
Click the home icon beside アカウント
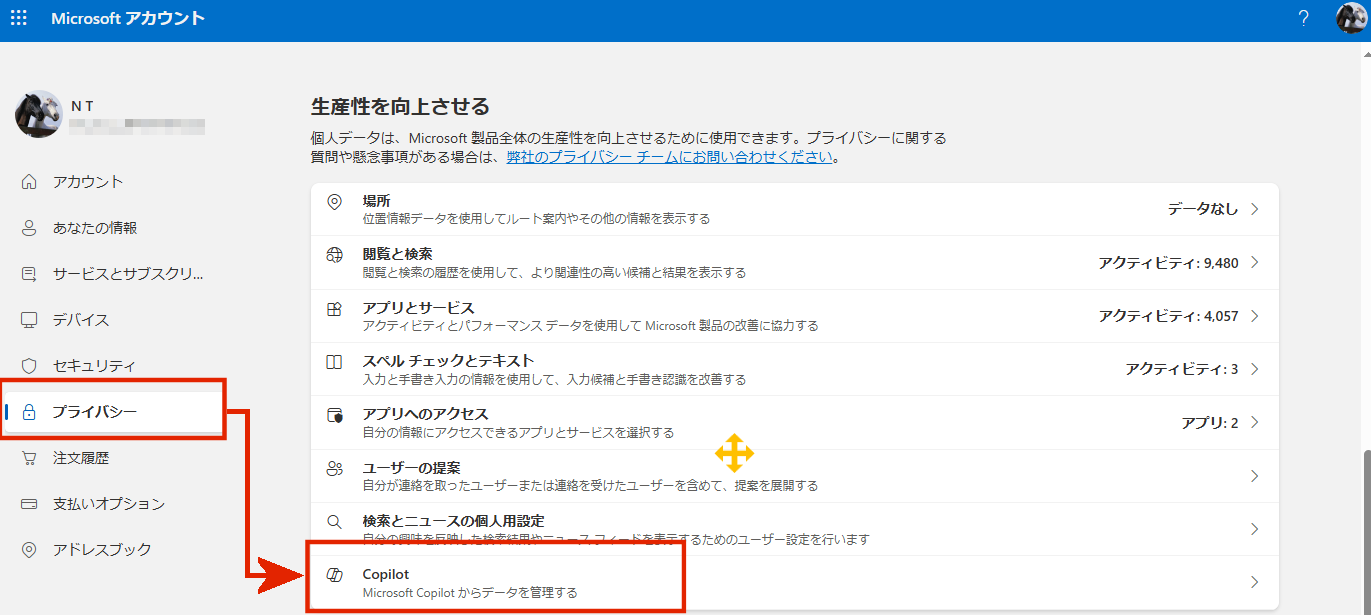pyautogui.click(x=29, y=182)
